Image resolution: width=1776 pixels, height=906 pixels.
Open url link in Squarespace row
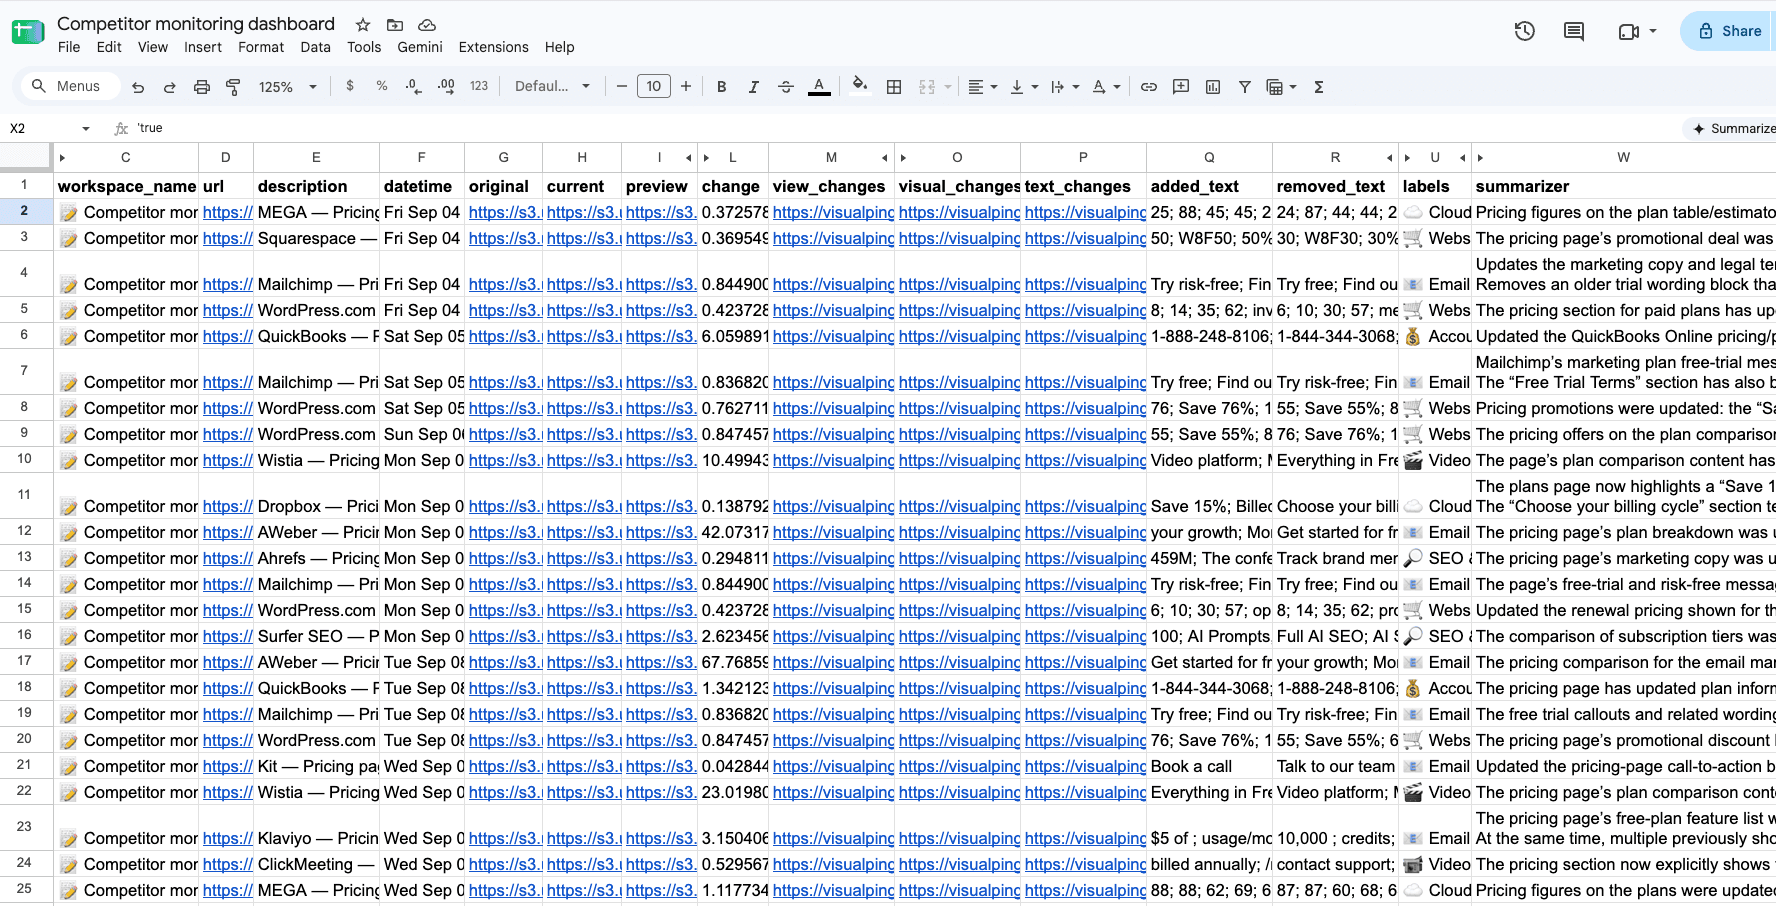(x=228, y=238)
